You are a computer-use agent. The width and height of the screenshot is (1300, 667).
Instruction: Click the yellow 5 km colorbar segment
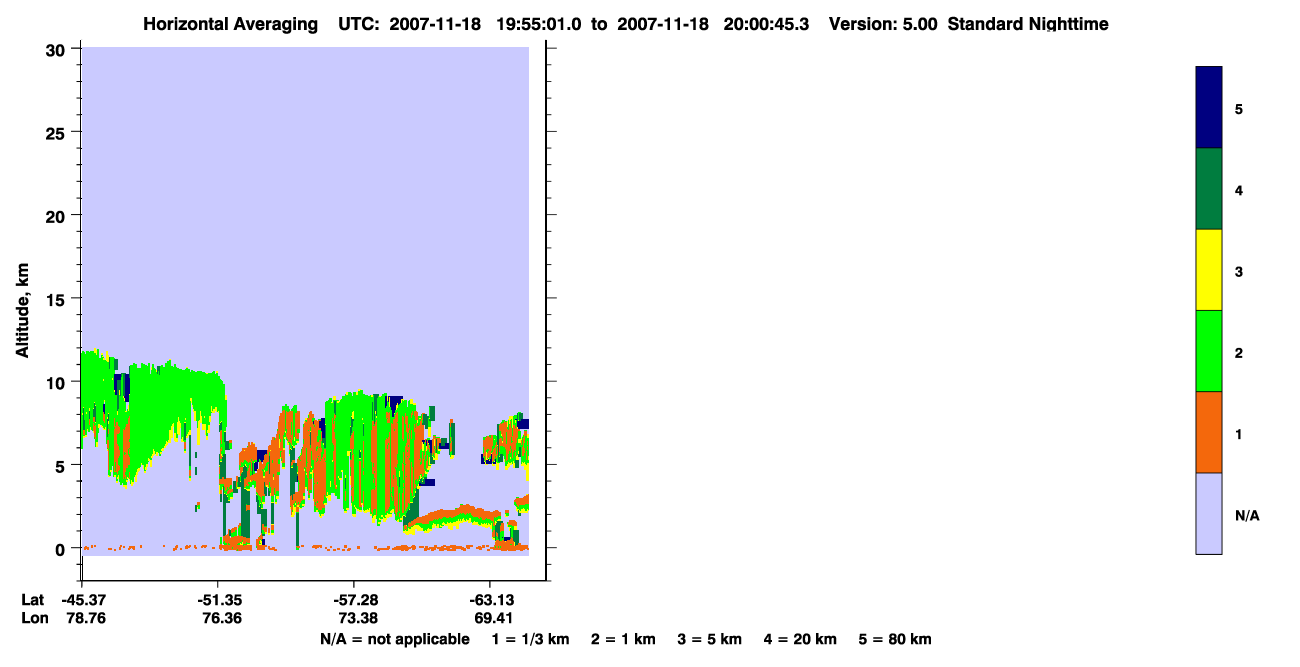tap(1208, 270)
